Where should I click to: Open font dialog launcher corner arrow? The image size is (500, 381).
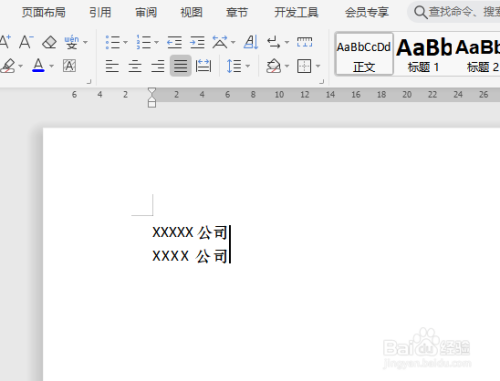pyautogui.click(x=89, y=81)
